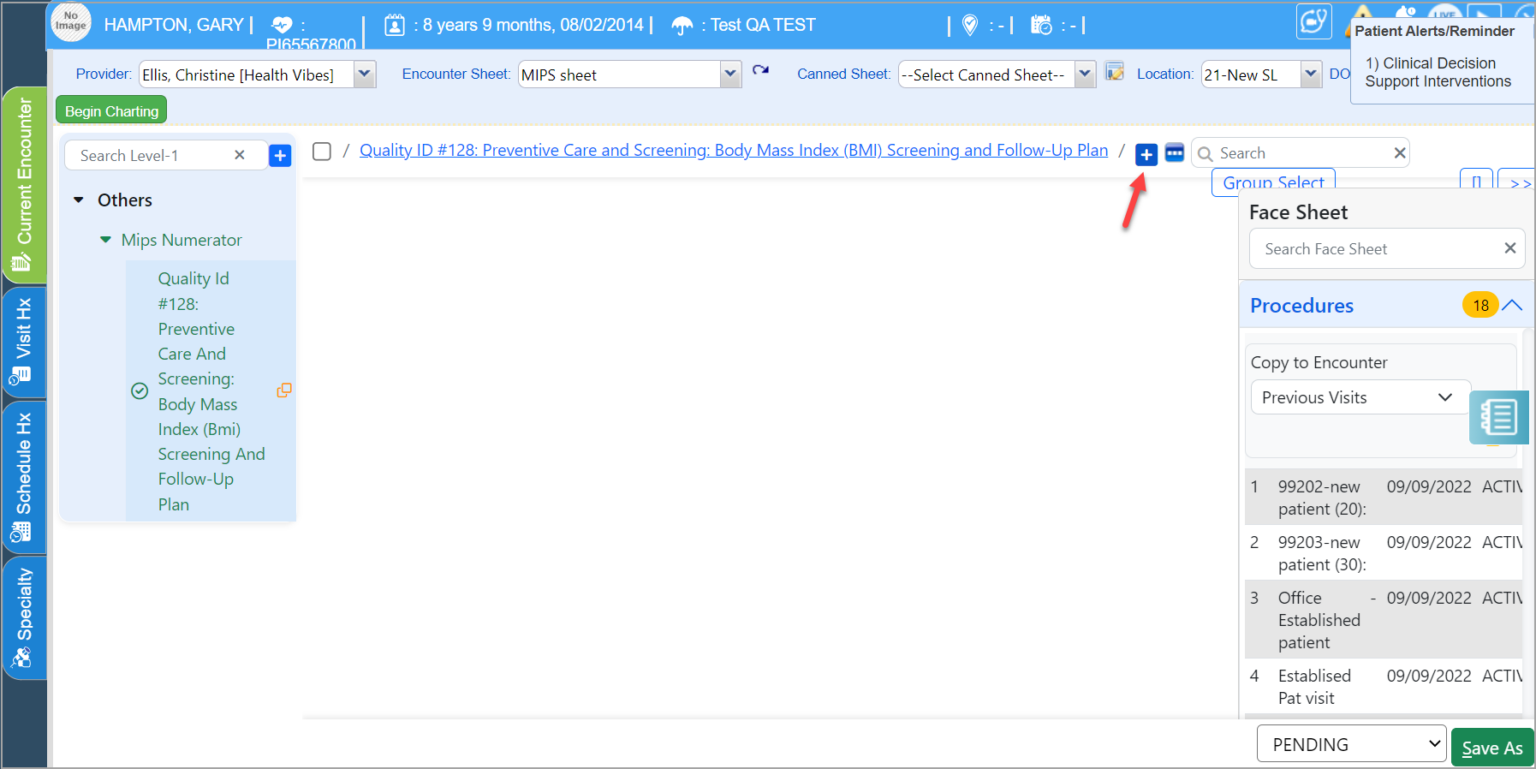Click the Begin Charting button
This screenshot has height=769, width=1536.
[111, 111]
